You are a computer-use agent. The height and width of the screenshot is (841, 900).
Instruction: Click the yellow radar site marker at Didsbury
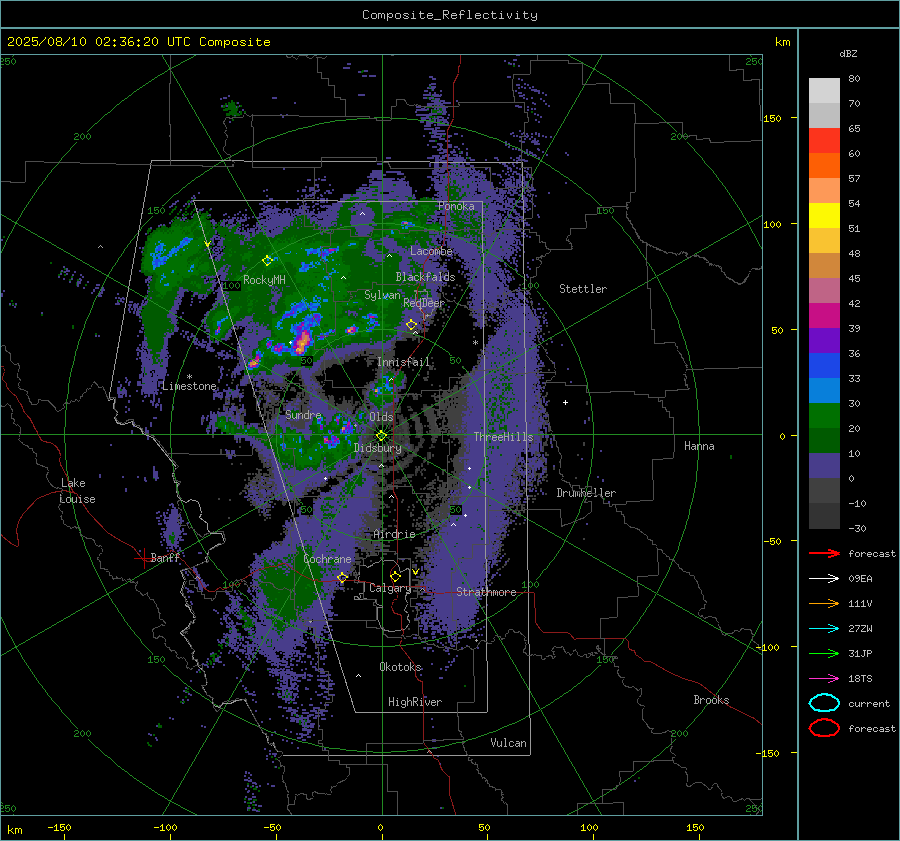(x=381, y=436)
